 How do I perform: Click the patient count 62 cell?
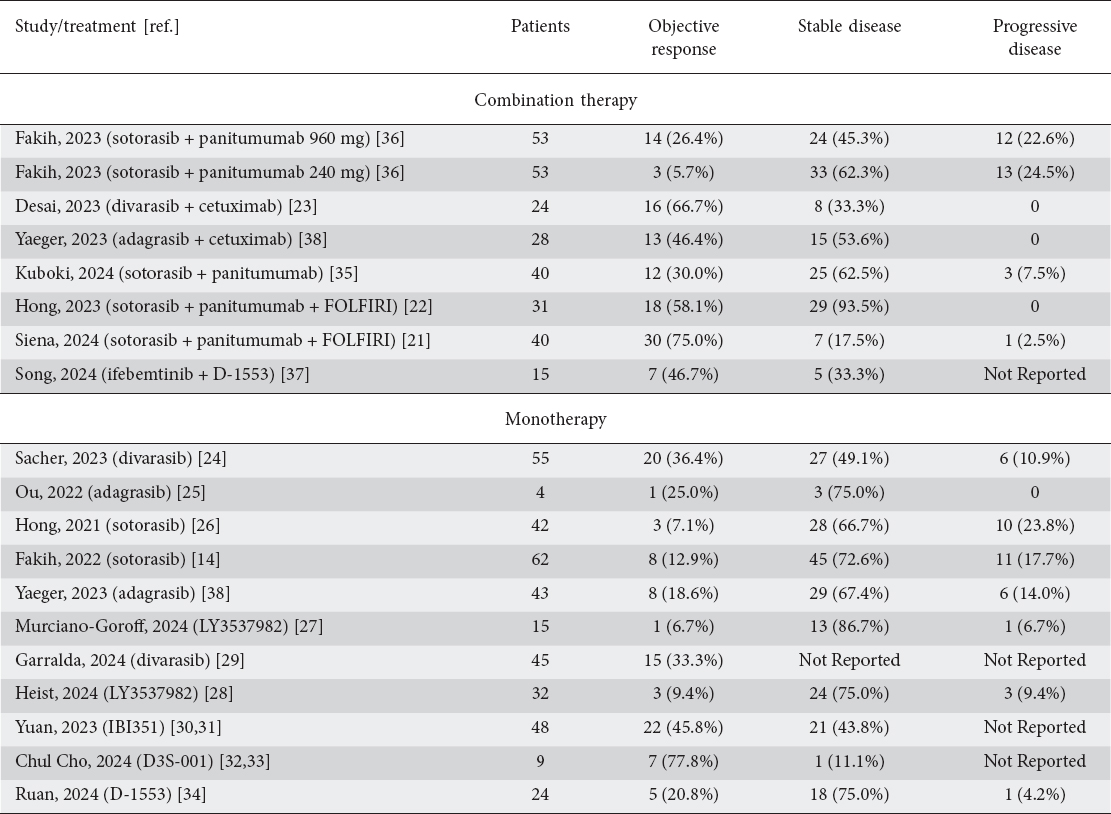click(x=540, y=560)
